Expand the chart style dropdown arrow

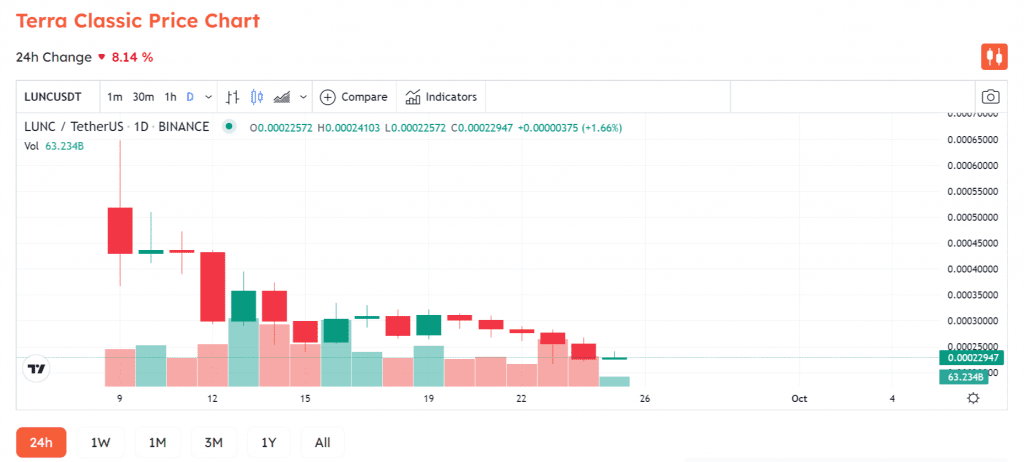click(304, 97)
